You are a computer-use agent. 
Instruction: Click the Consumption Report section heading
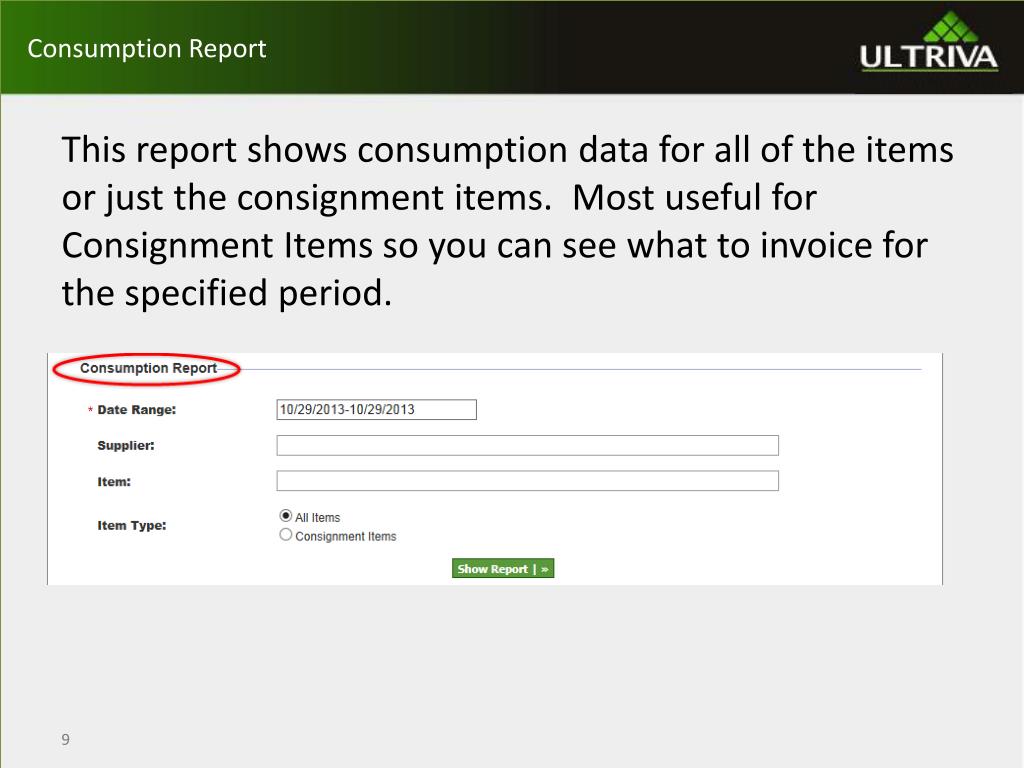pyautogui.click(x=148, y=368)
